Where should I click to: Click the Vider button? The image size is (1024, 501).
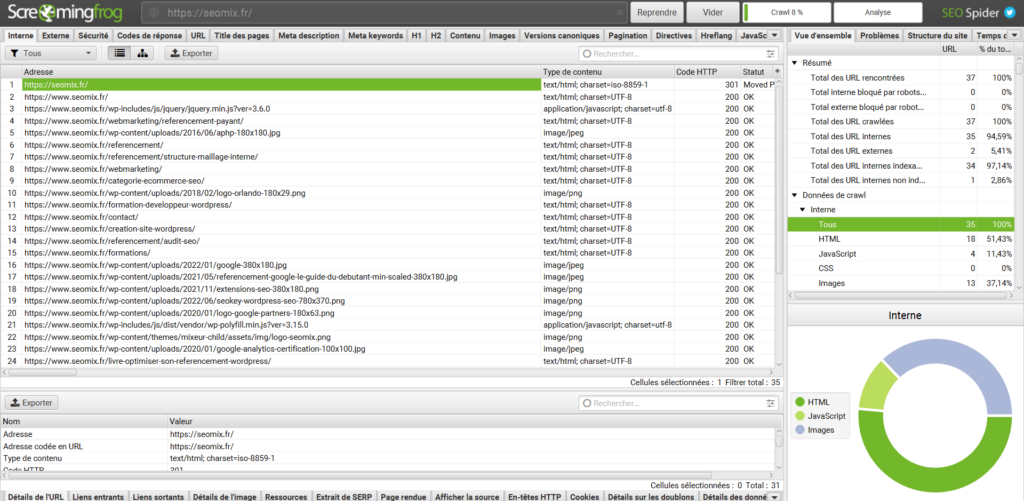pyautogui.click(x=713, y=12)
